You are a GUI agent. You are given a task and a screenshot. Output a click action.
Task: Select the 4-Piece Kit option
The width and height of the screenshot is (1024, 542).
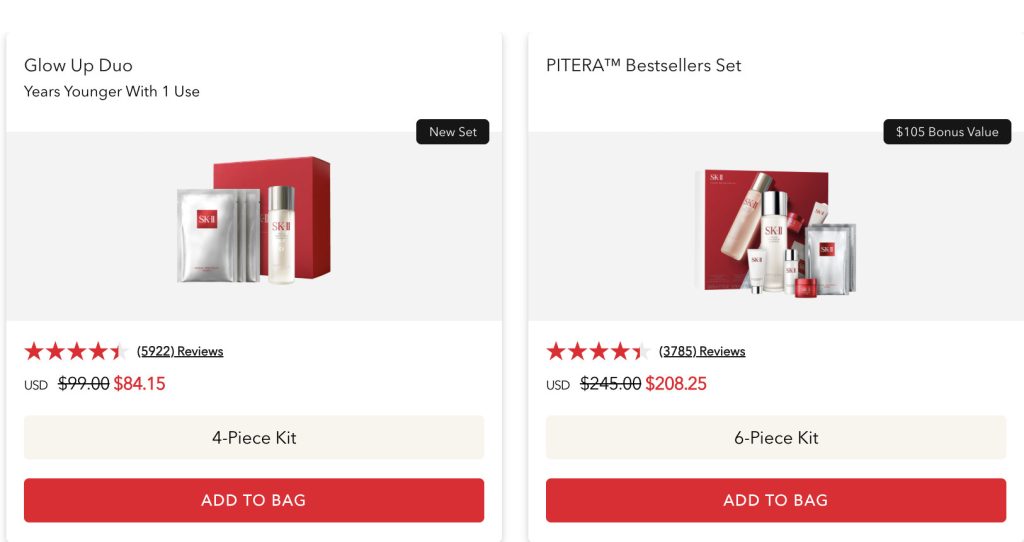coord(254,438)
